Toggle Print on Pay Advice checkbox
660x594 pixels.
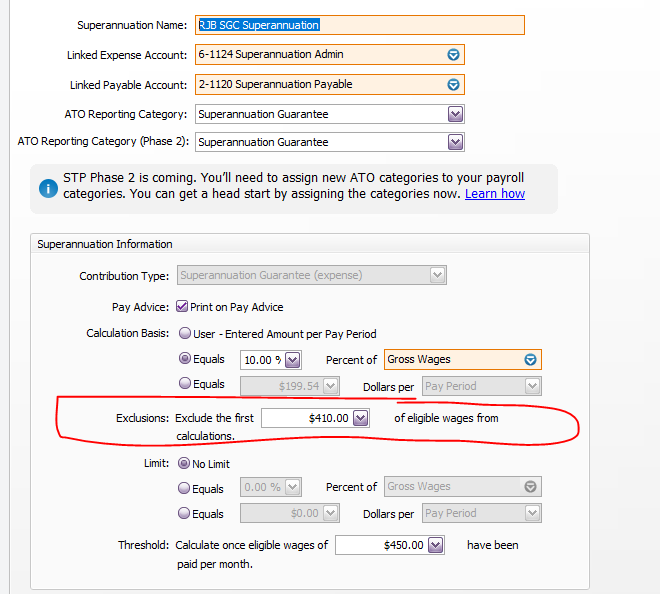pyautogui.click(x=182, y=307)
